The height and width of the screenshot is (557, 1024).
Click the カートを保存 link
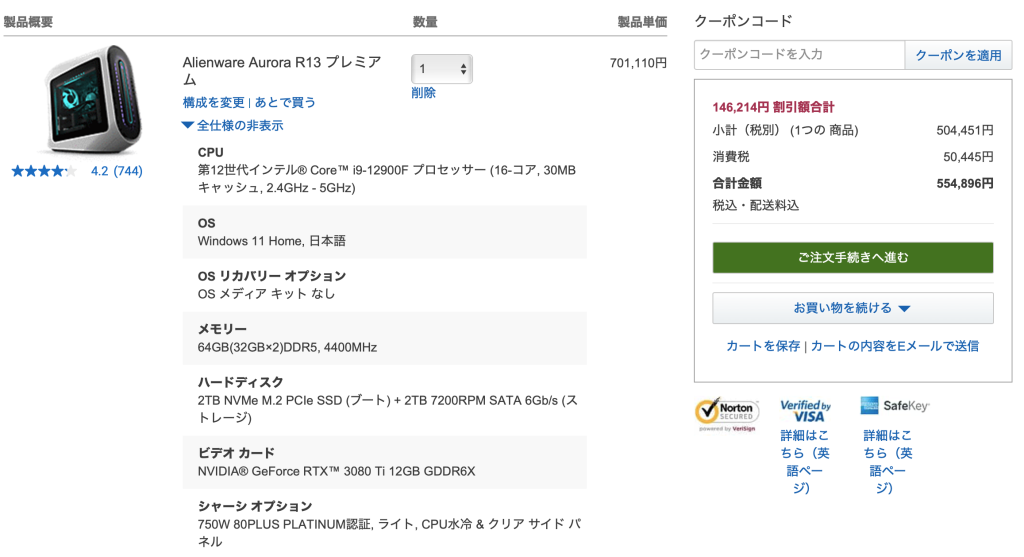coord(763,346)
